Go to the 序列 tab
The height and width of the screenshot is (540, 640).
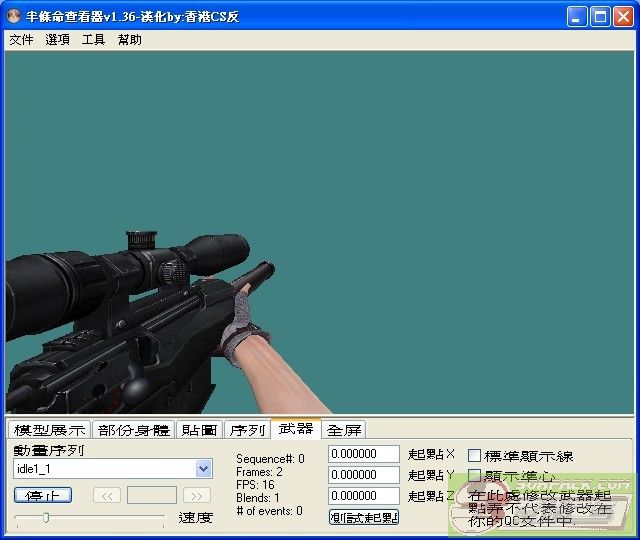(247, 430)
